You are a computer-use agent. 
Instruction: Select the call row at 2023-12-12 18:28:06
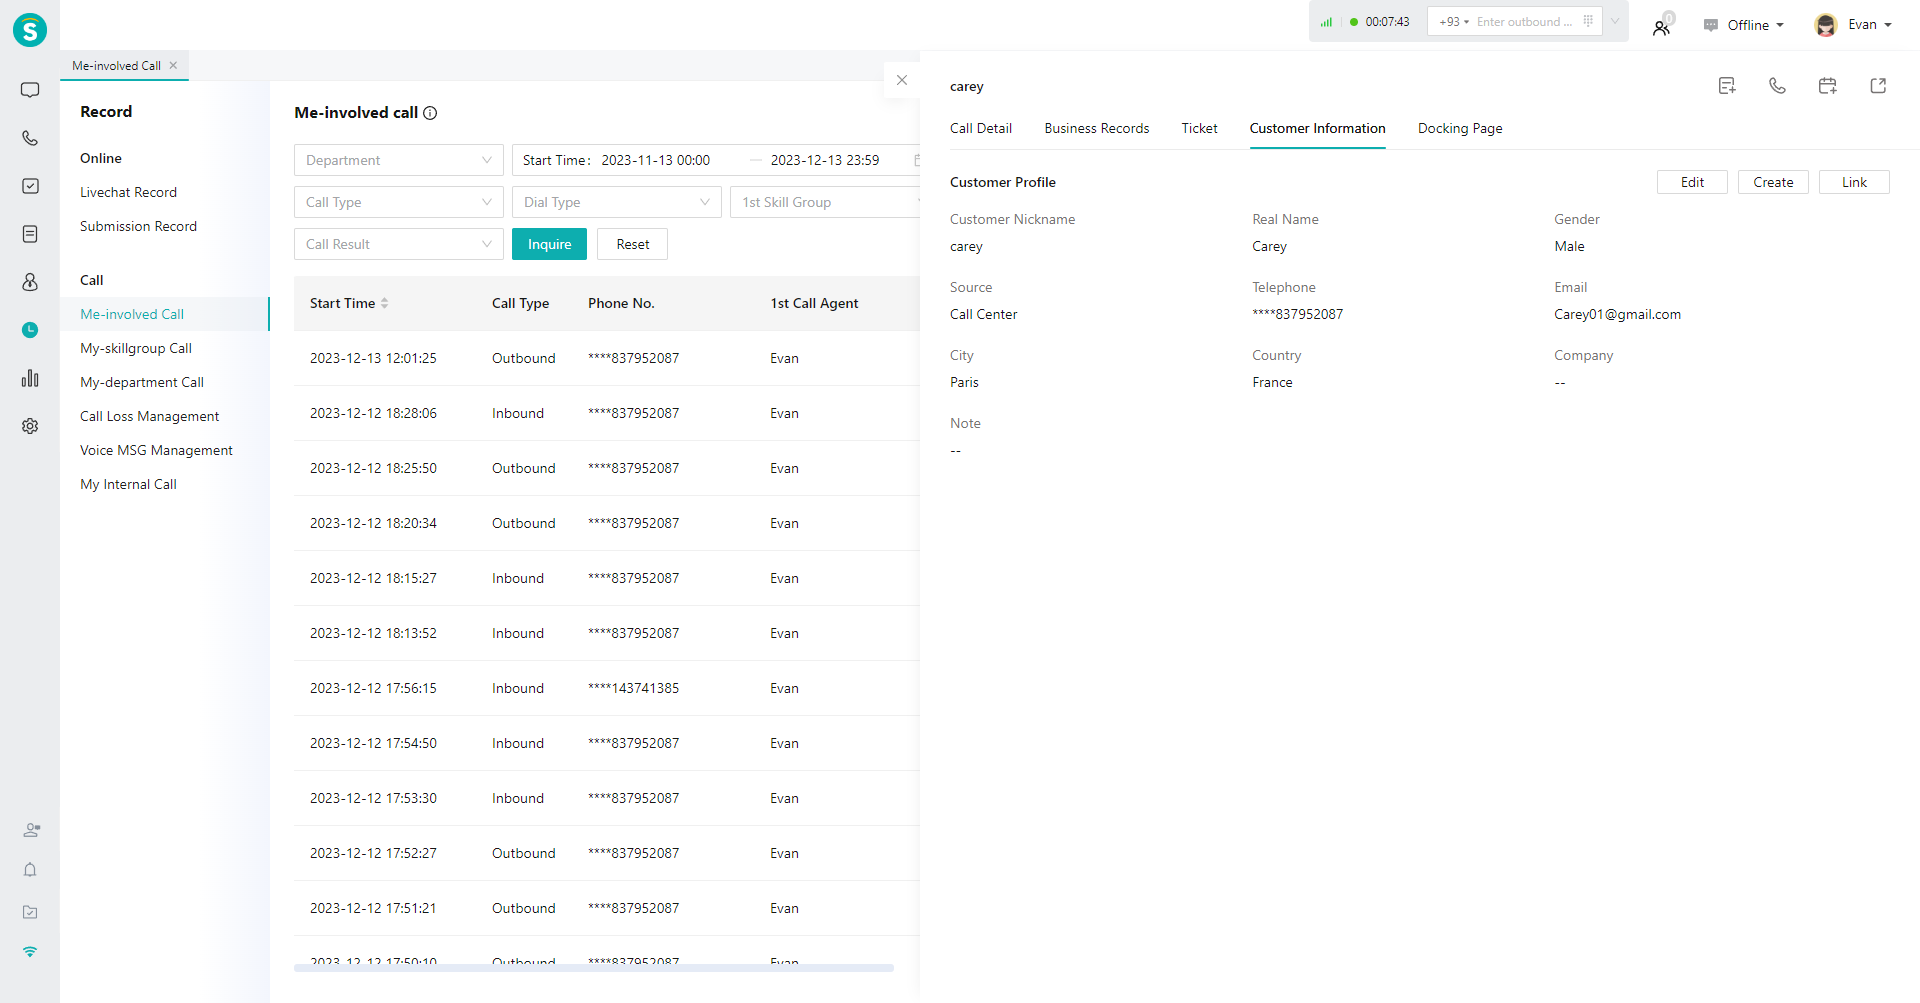607,413
